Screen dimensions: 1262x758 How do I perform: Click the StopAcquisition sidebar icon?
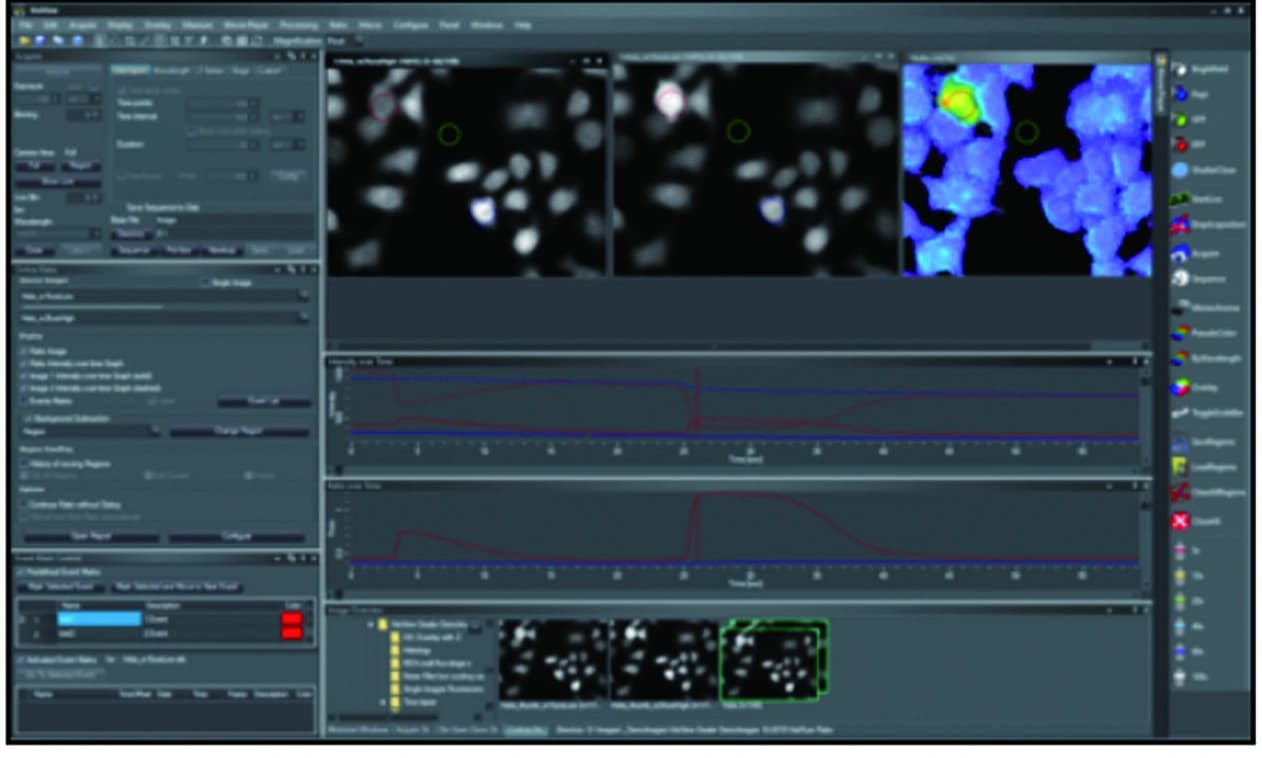pyautogui.click(x=1181, y=225)
